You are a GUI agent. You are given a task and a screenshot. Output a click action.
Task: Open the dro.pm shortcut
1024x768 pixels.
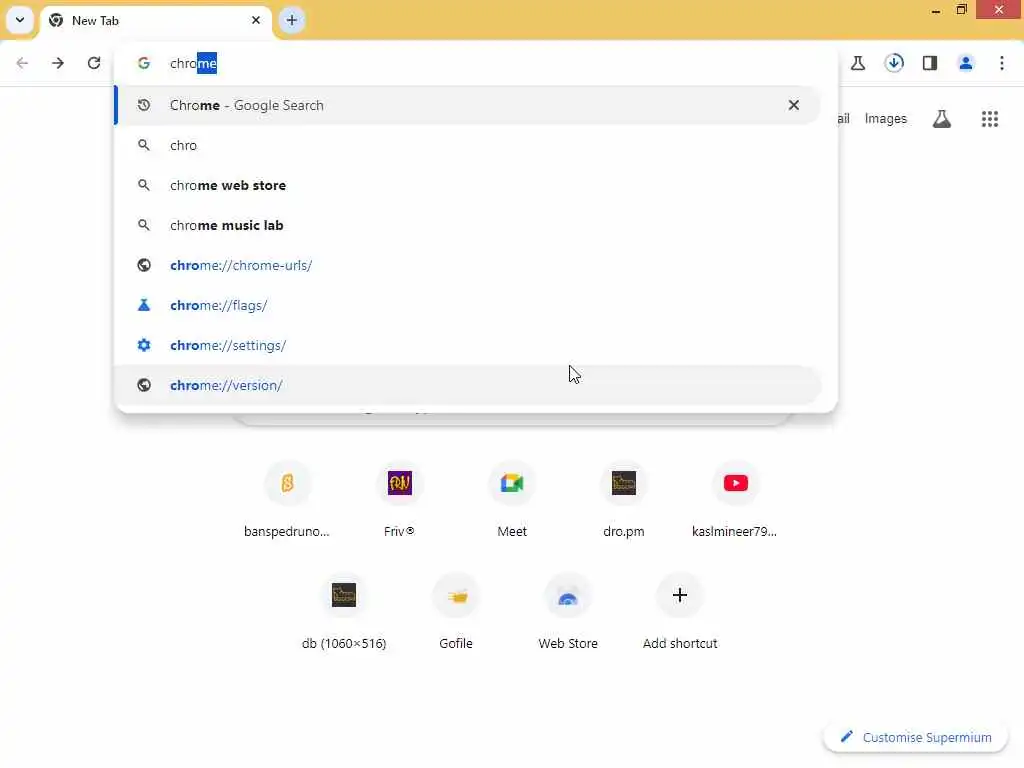tap(624, 500)
